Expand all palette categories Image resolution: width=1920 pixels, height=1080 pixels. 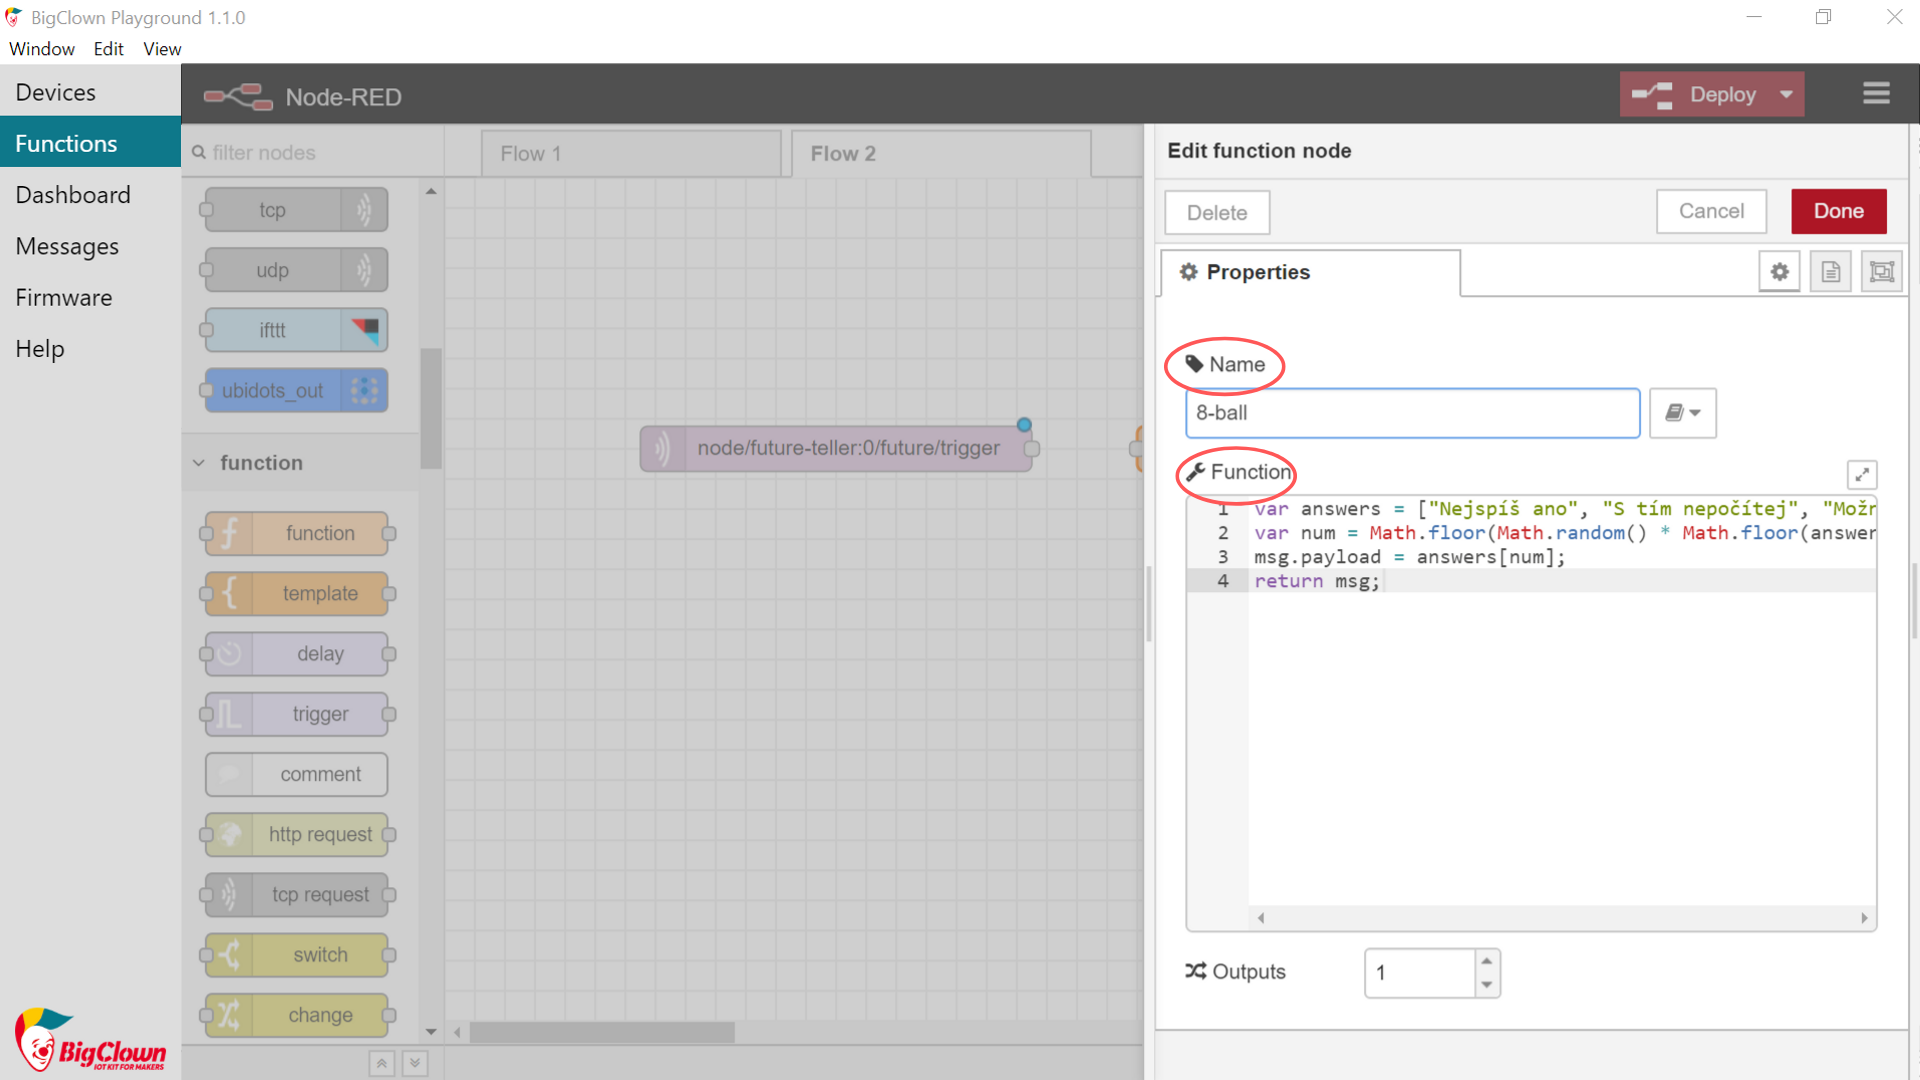(x=415, y=1063)
